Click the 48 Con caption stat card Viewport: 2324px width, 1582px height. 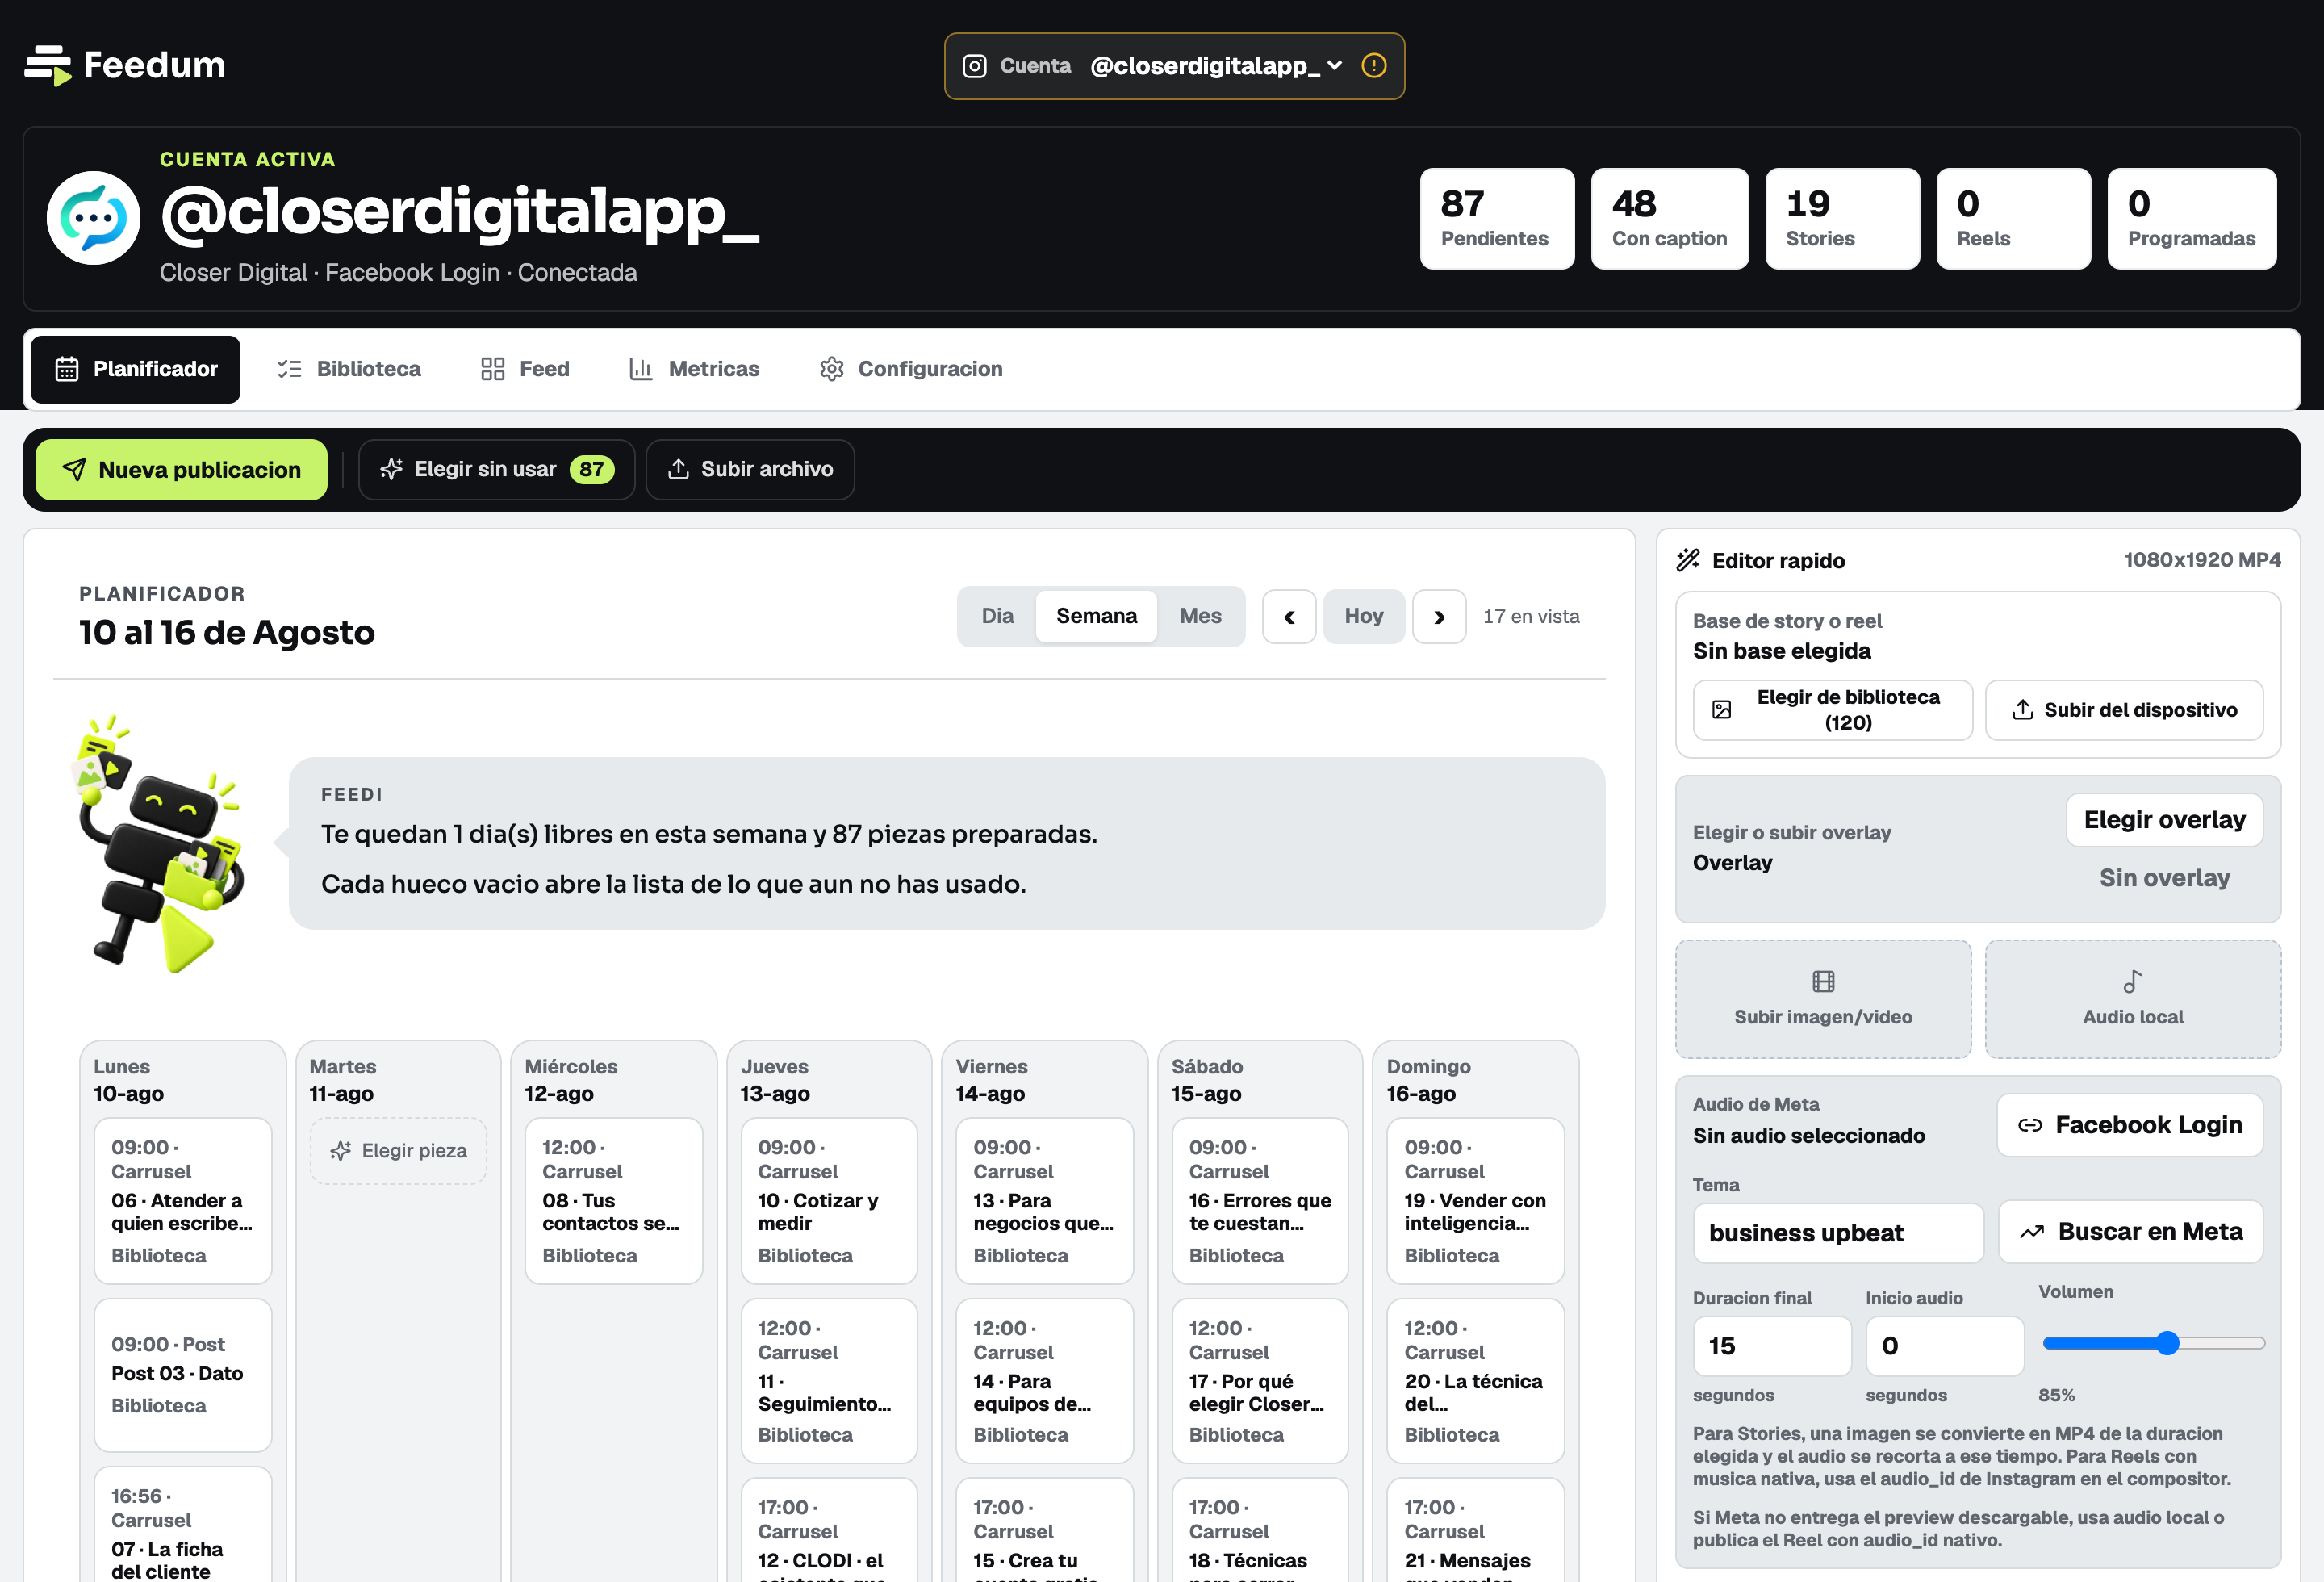(x=1670, y=219)
